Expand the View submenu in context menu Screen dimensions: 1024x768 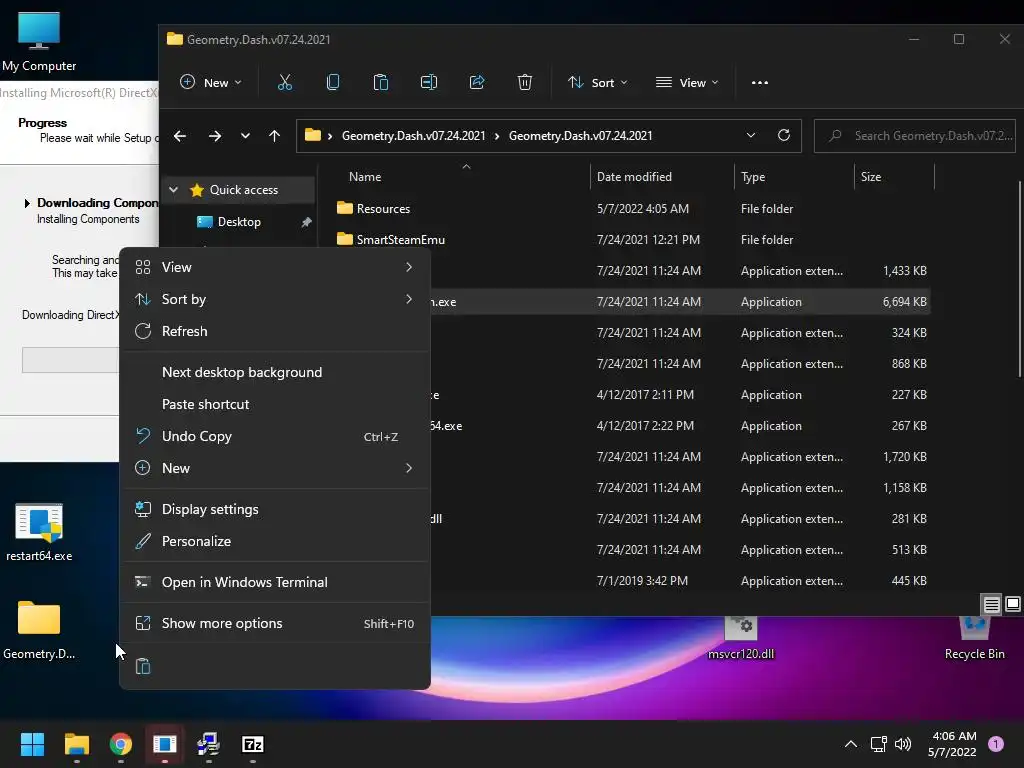click(x=274, y=267)
